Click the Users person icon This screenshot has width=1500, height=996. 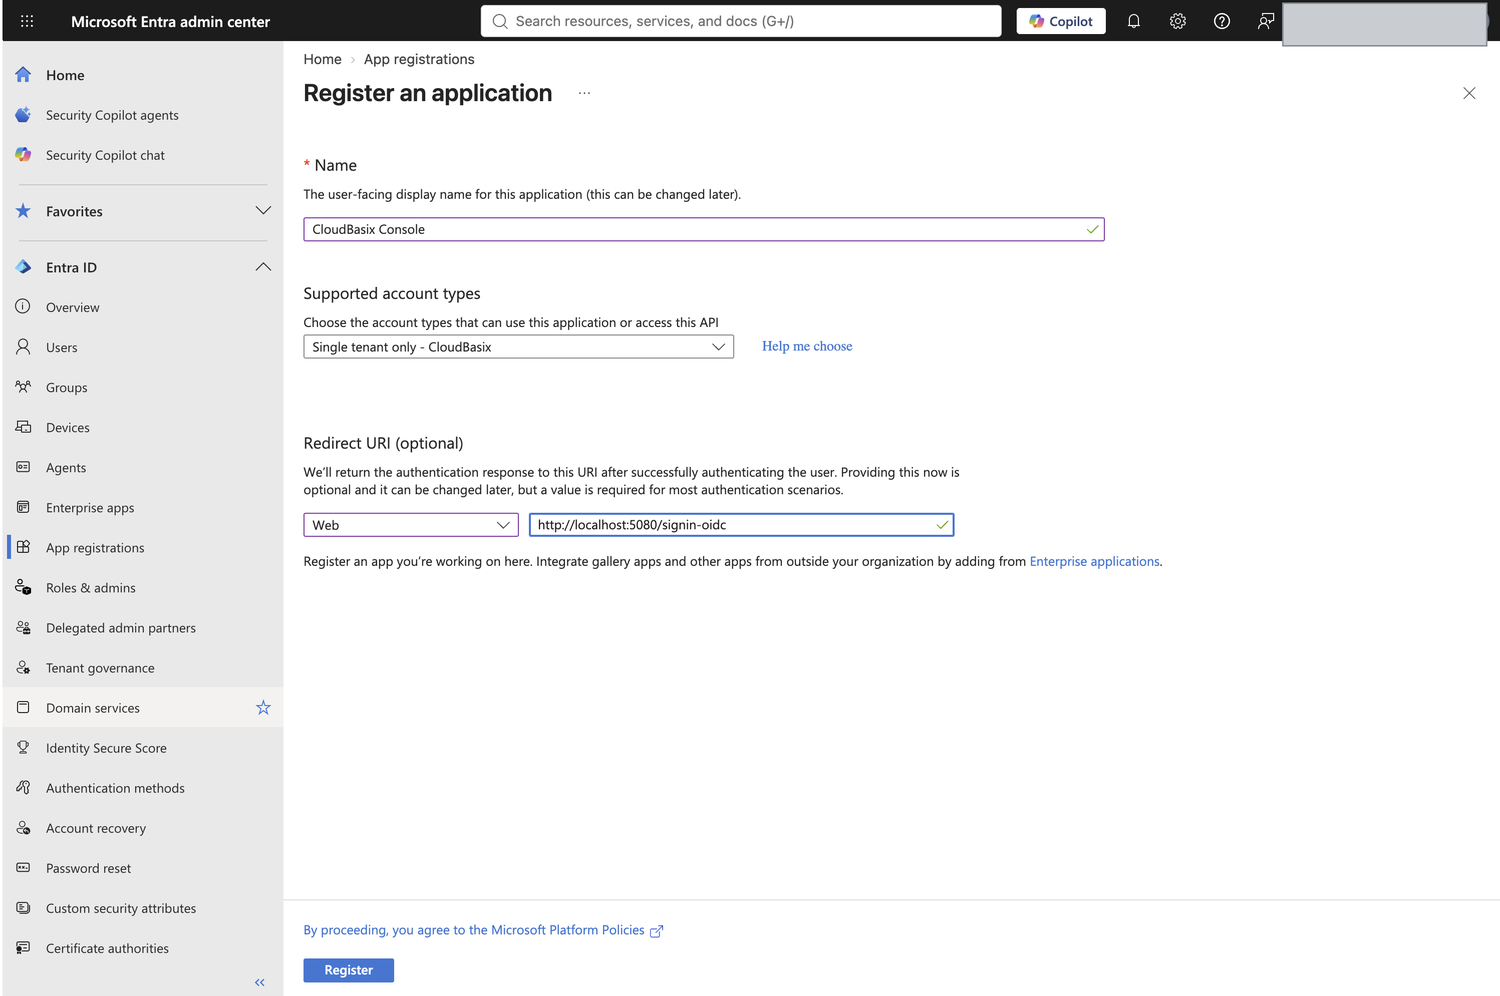coord(23,347)
